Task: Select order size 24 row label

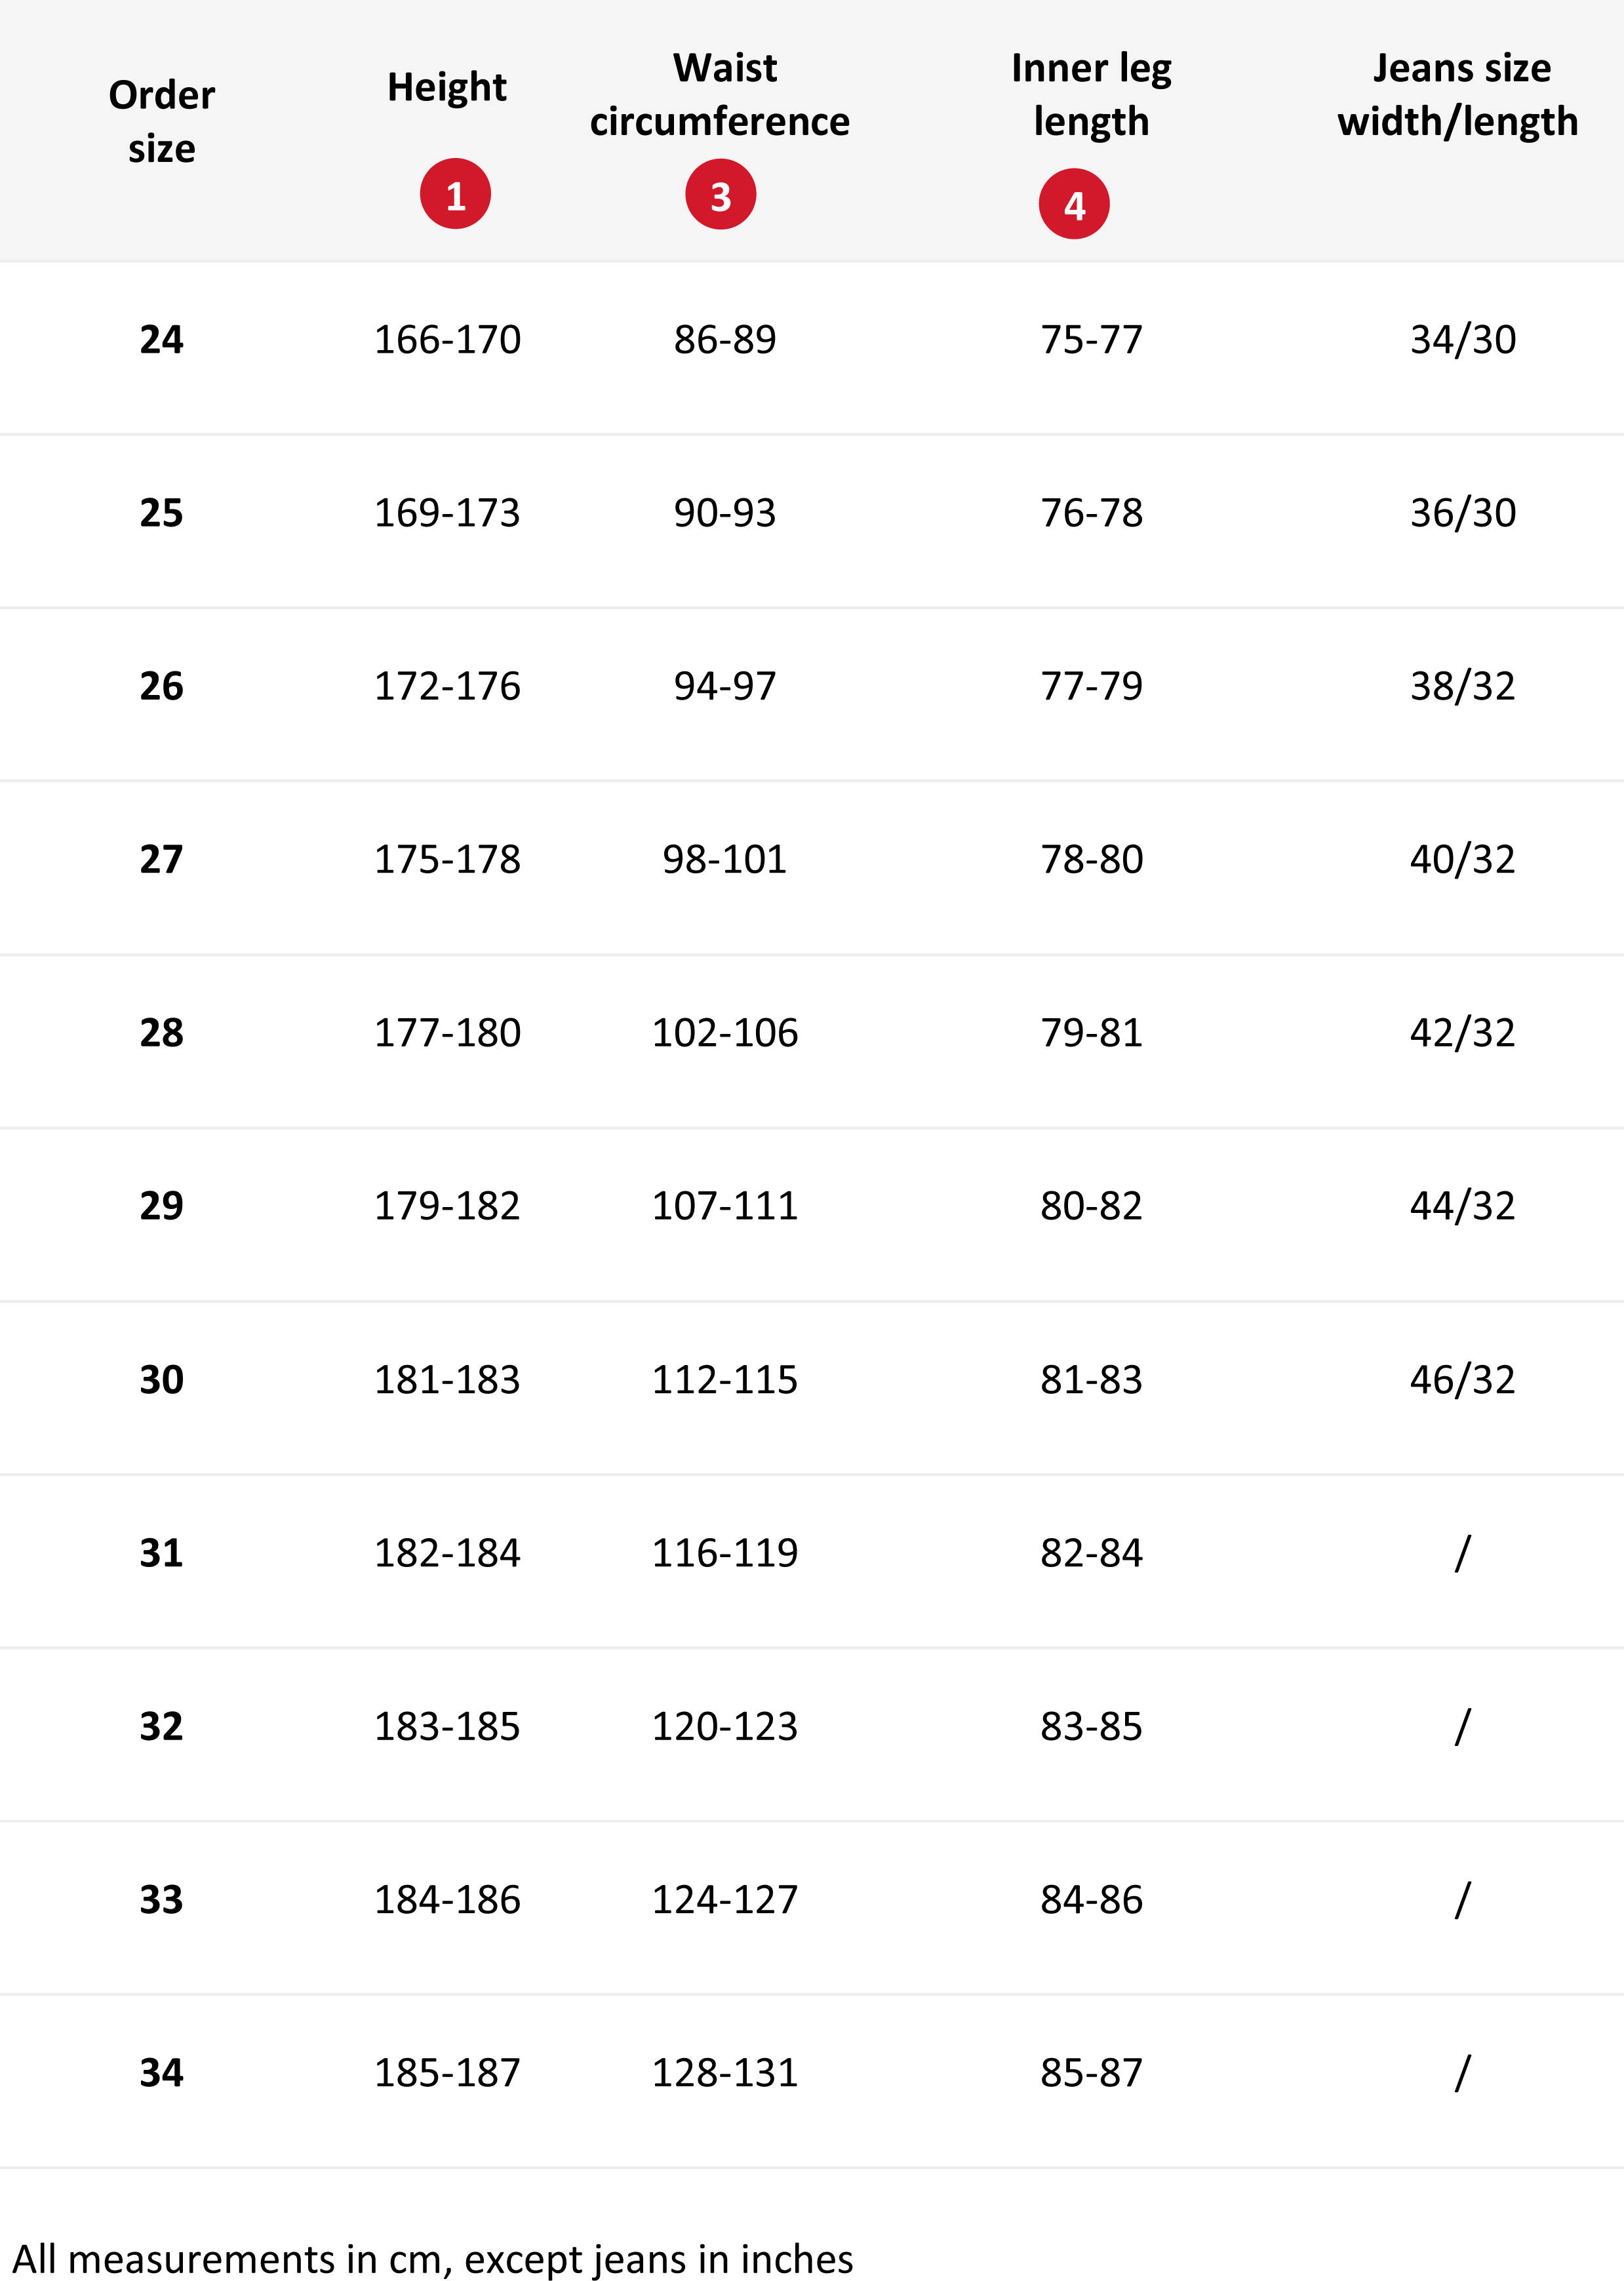Action: [162, 340]
